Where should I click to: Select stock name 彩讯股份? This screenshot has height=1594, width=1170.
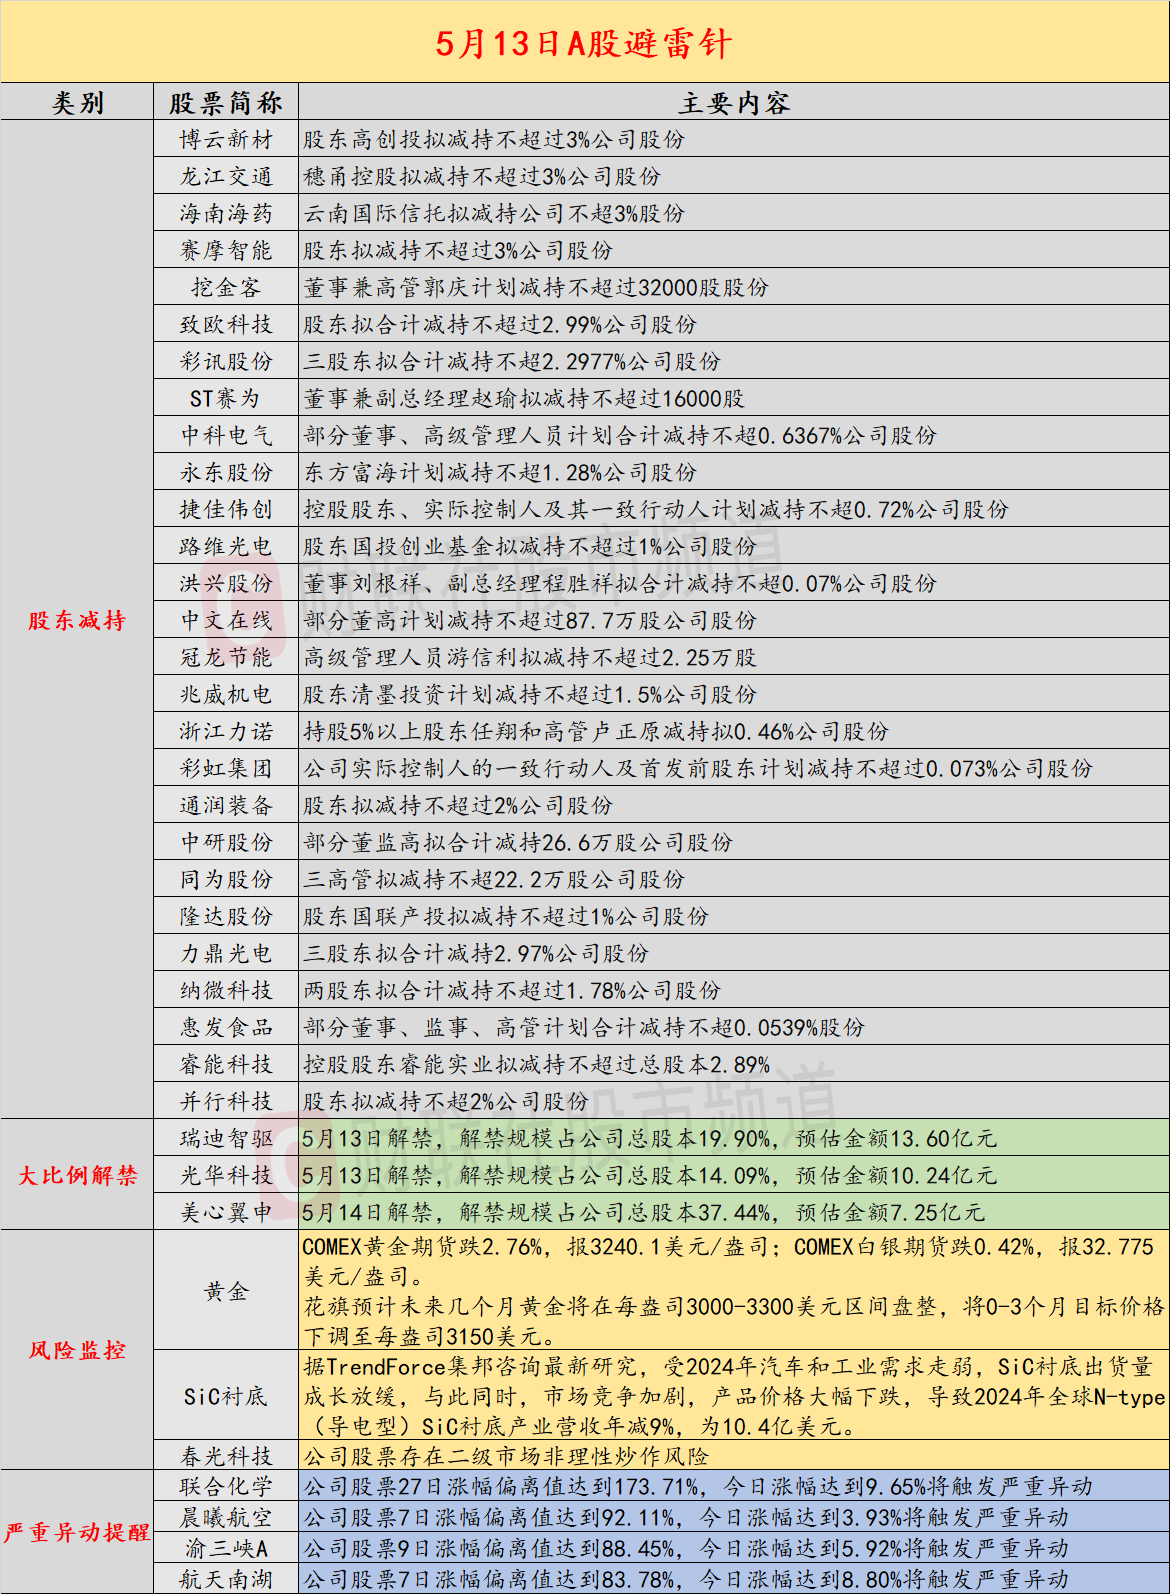pos(226,361)
